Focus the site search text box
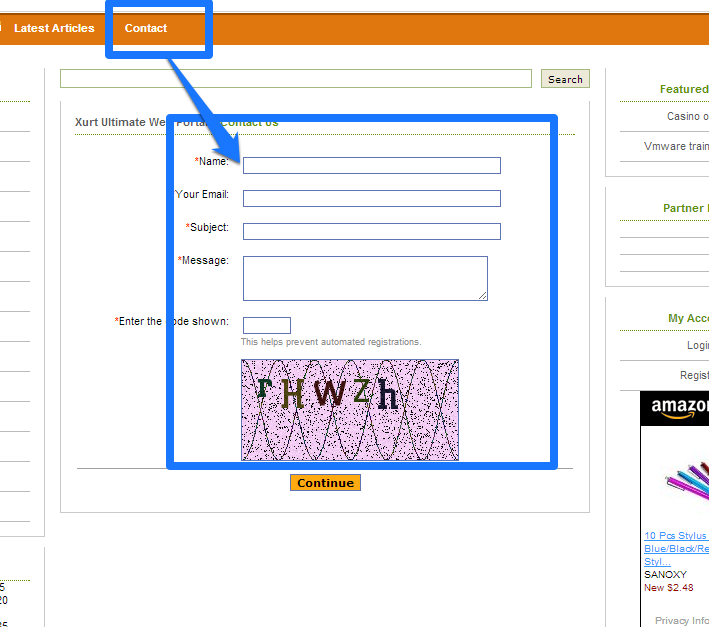The width and height of the screenshot is (709, 627). [295, 79]
